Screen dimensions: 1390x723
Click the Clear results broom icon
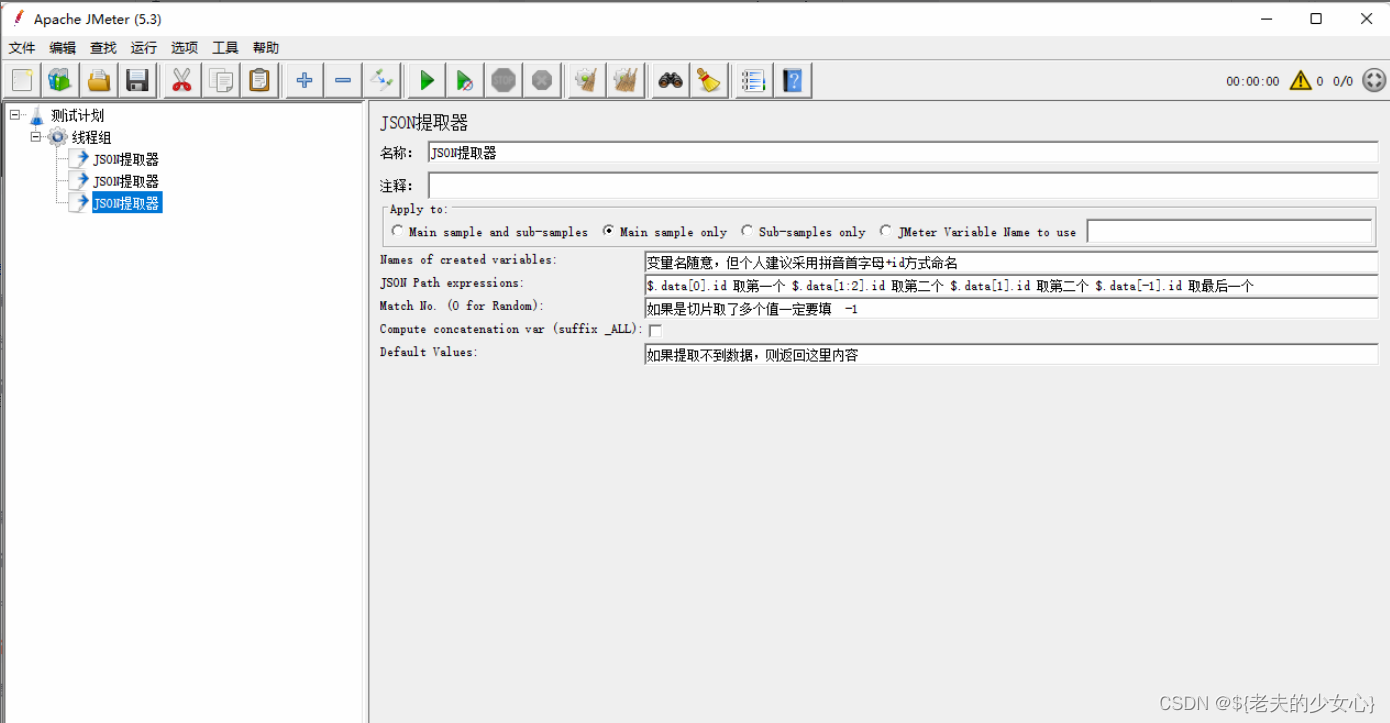587,80
